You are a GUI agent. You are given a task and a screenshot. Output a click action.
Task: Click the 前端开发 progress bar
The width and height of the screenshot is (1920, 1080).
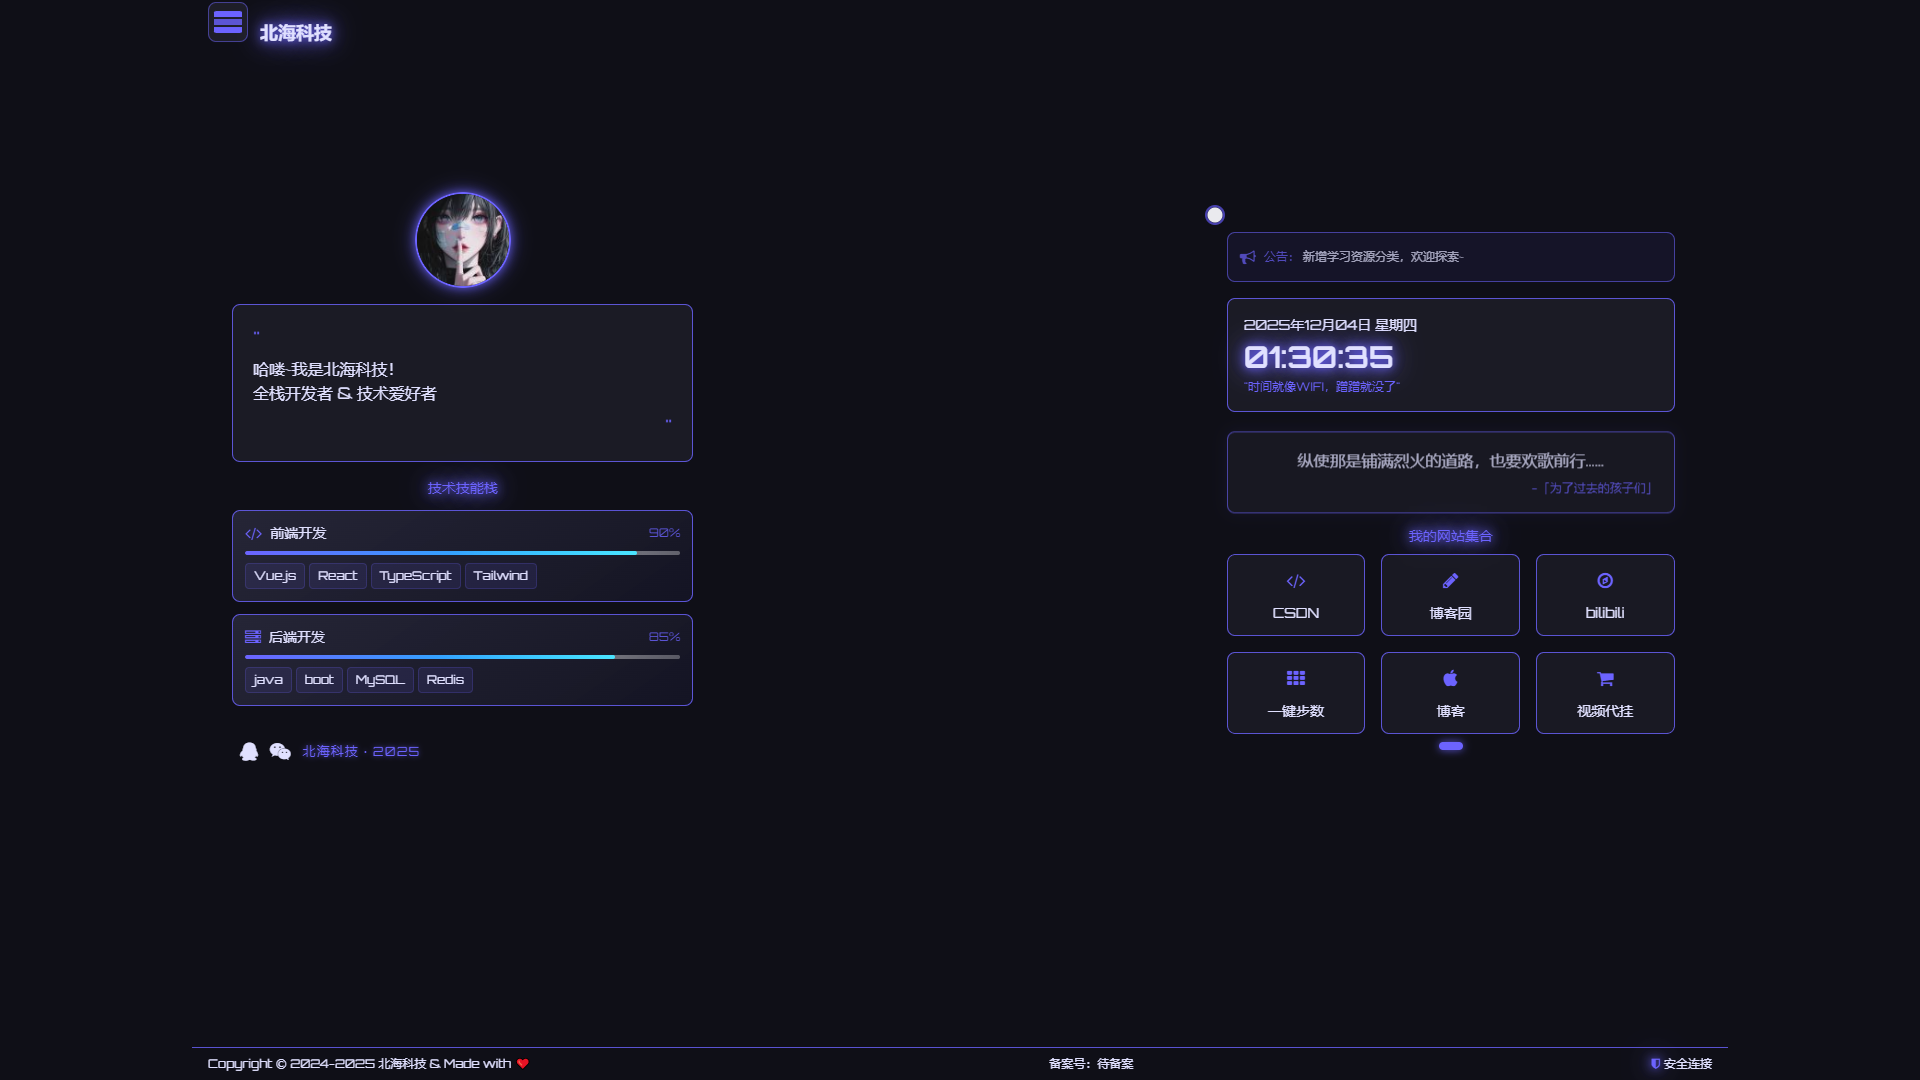coord(462,553)
